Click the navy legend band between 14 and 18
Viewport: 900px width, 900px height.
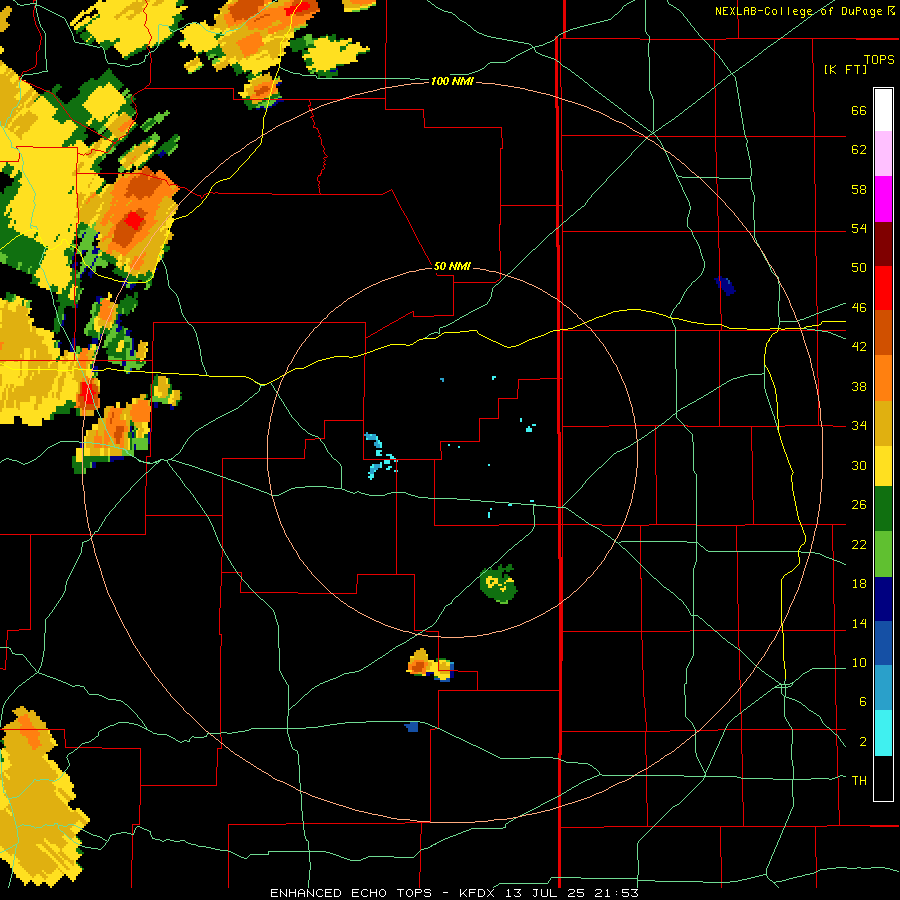883,599
